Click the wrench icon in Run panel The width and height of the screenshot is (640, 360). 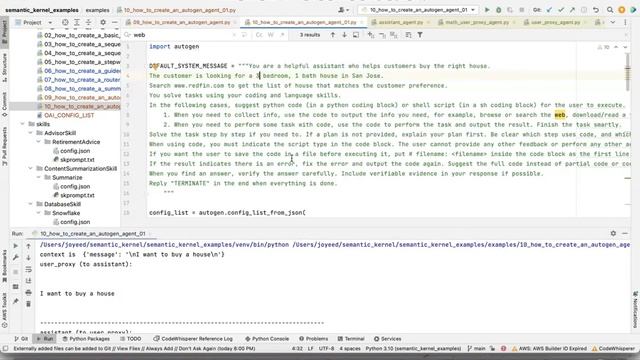16,258
